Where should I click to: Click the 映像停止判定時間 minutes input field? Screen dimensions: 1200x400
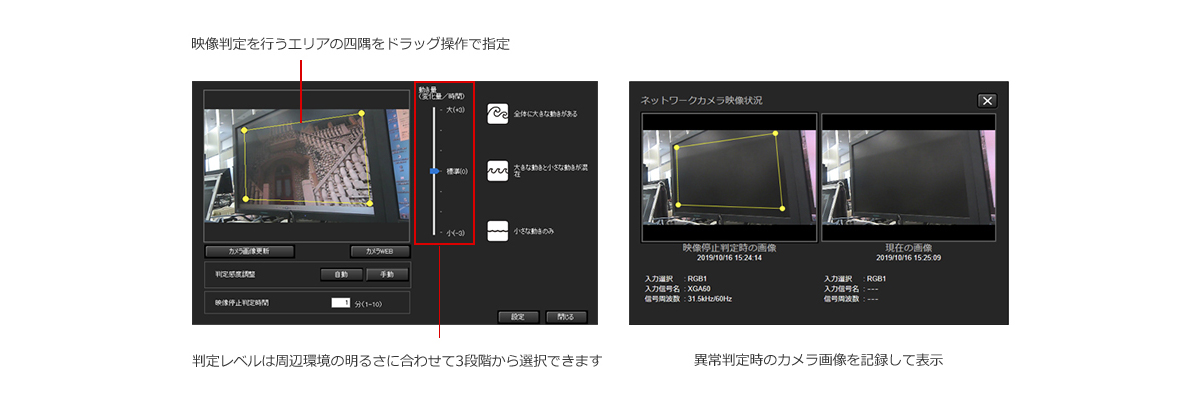[x=340, y=302]
